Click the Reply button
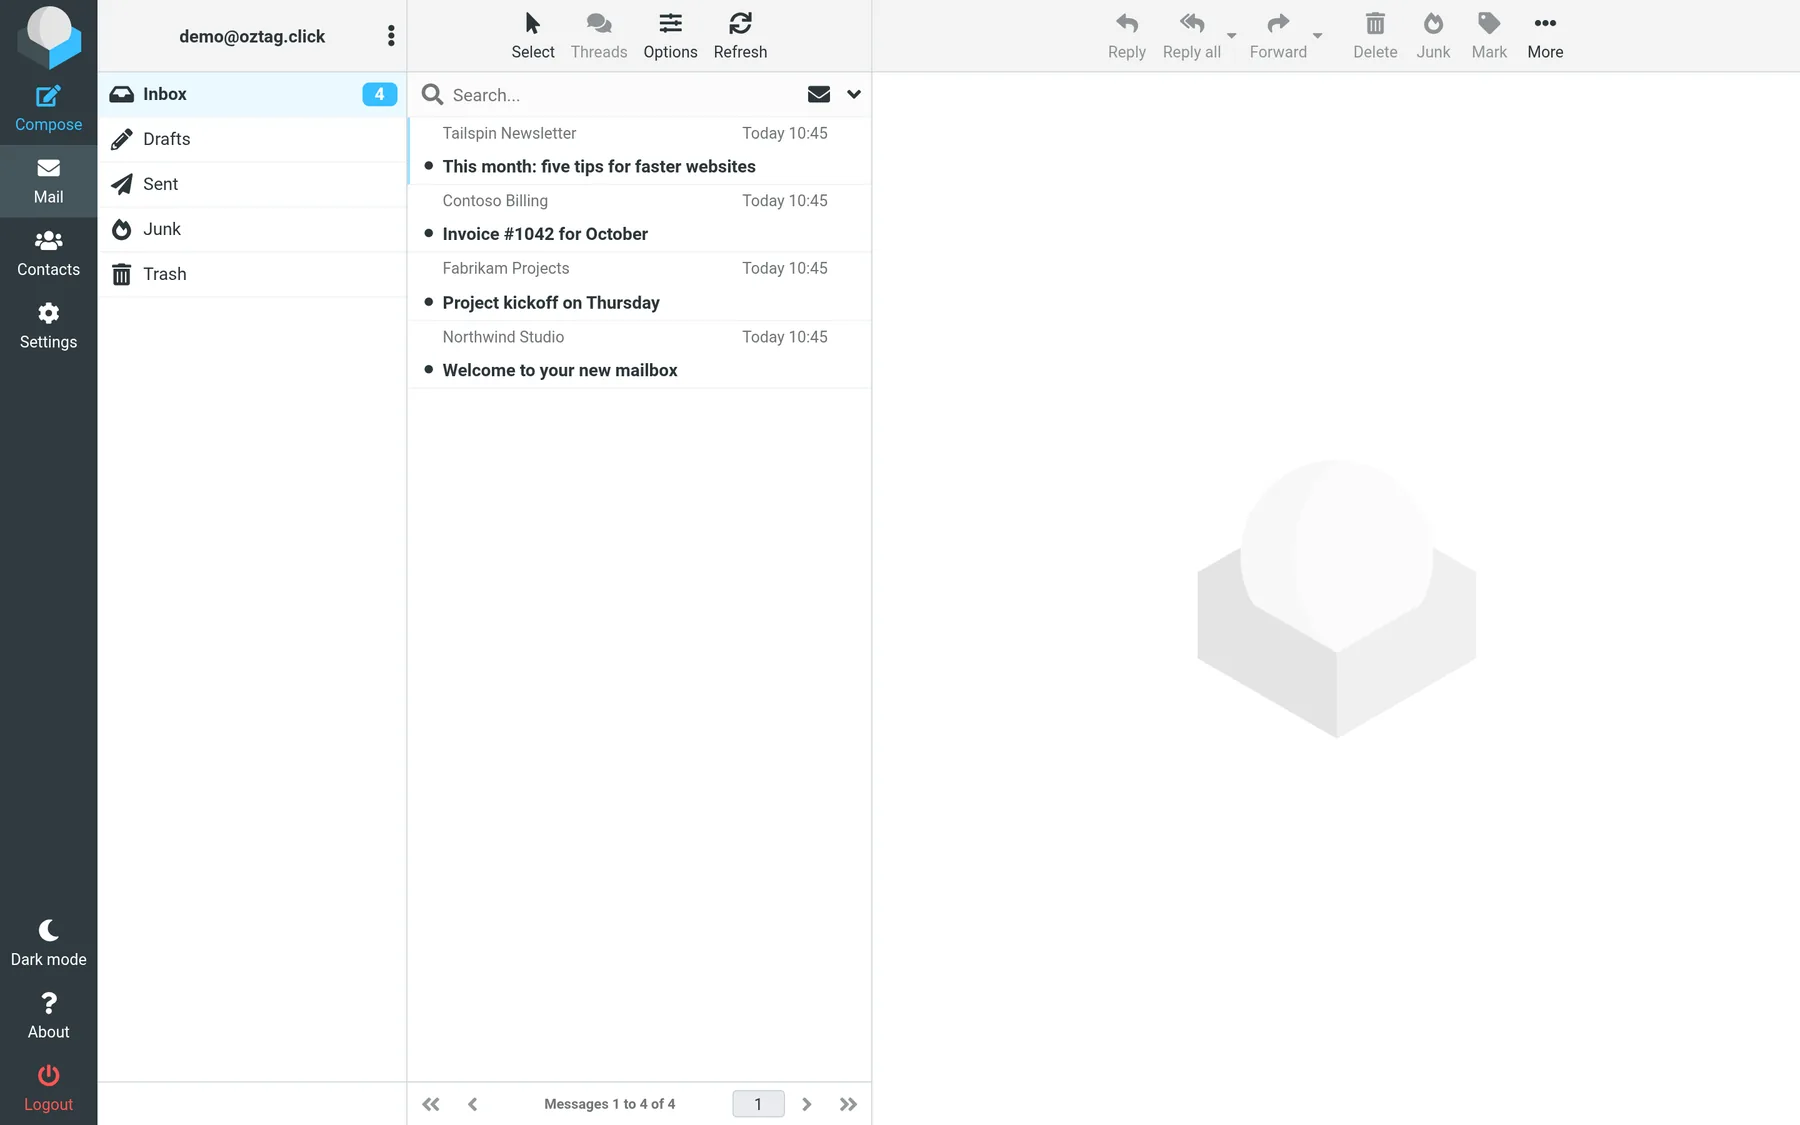Image resolution: width=1800 pixels, height=1125 pixels. (1127, 36)
